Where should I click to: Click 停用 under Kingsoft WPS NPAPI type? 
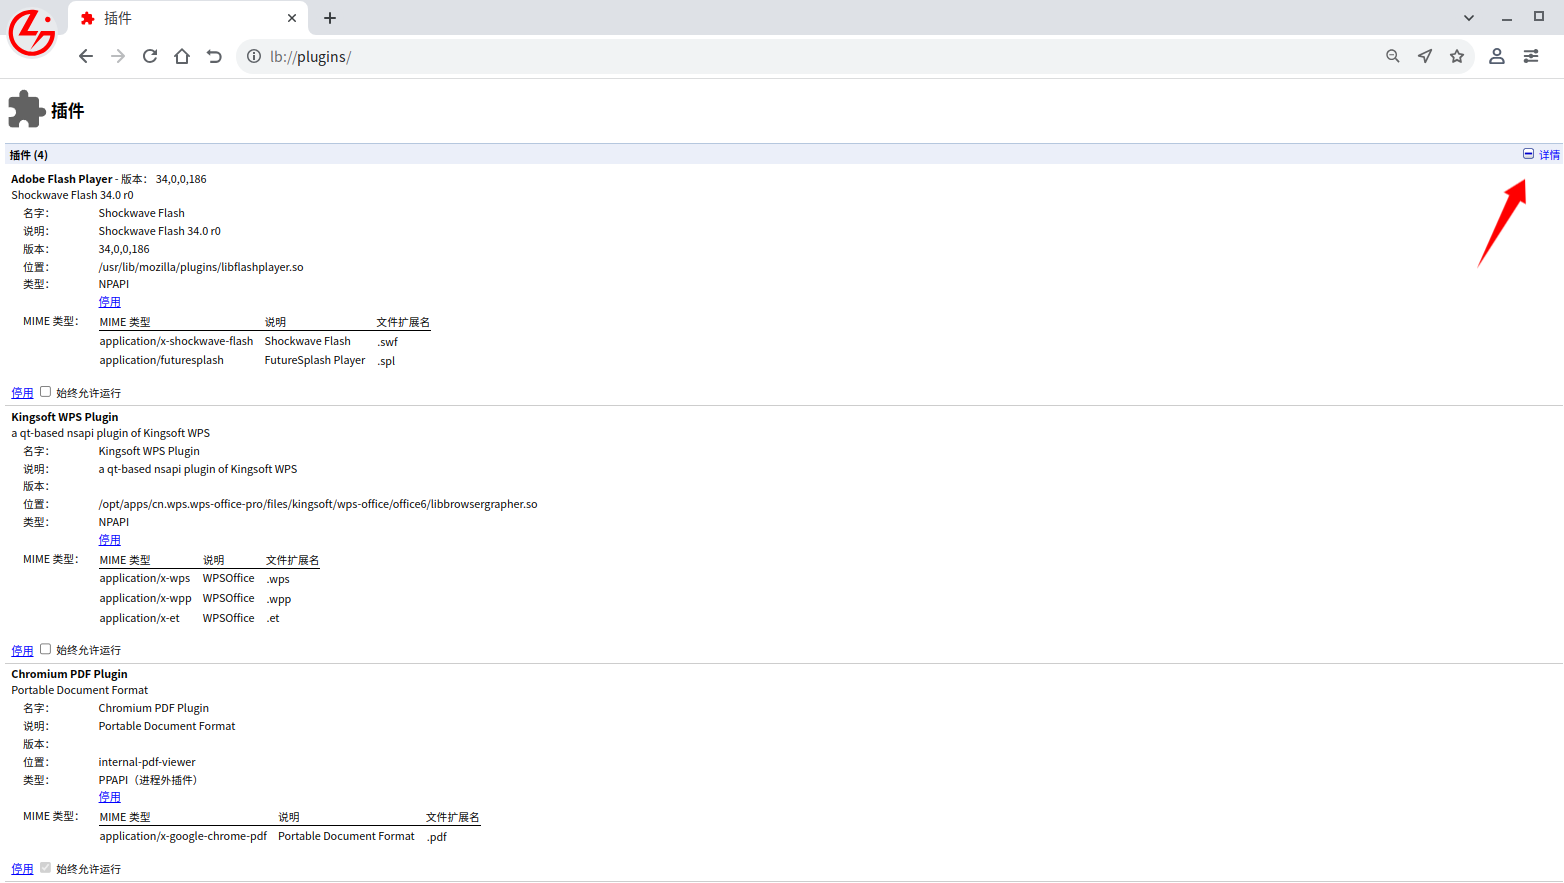click(109, 540)
